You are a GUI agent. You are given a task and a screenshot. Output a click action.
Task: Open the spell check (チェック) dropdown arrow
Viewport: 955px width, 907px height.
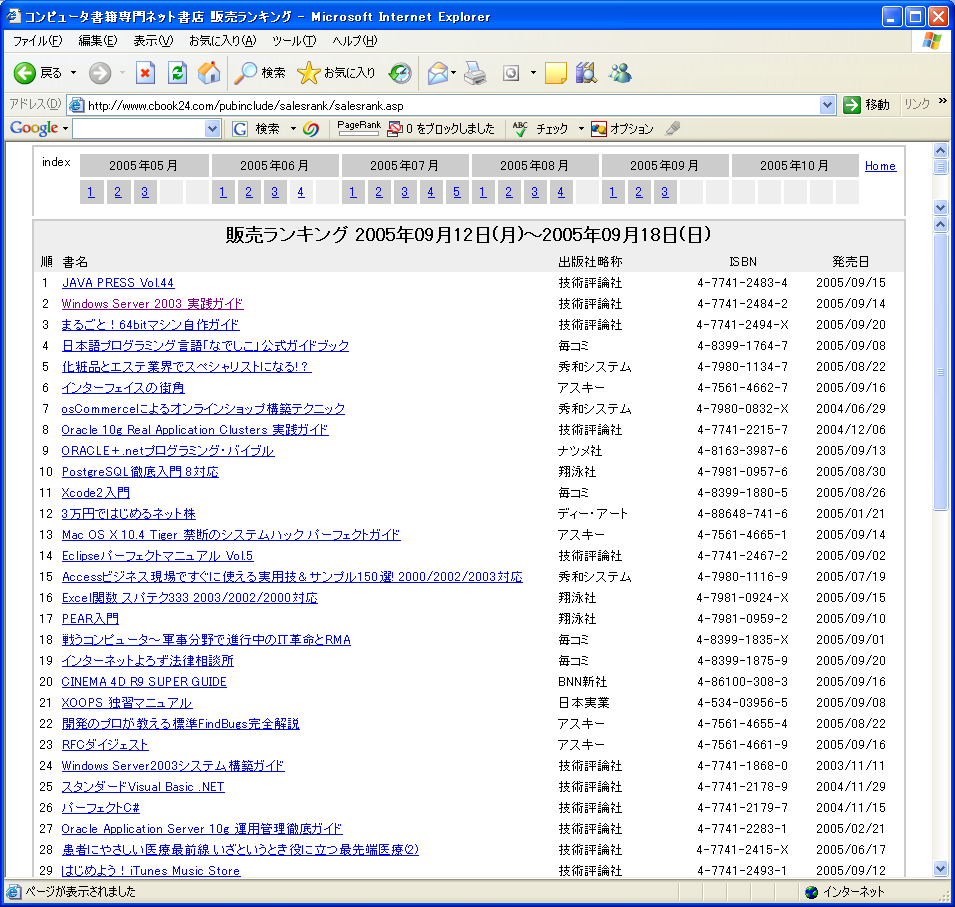tap(581, 129)
